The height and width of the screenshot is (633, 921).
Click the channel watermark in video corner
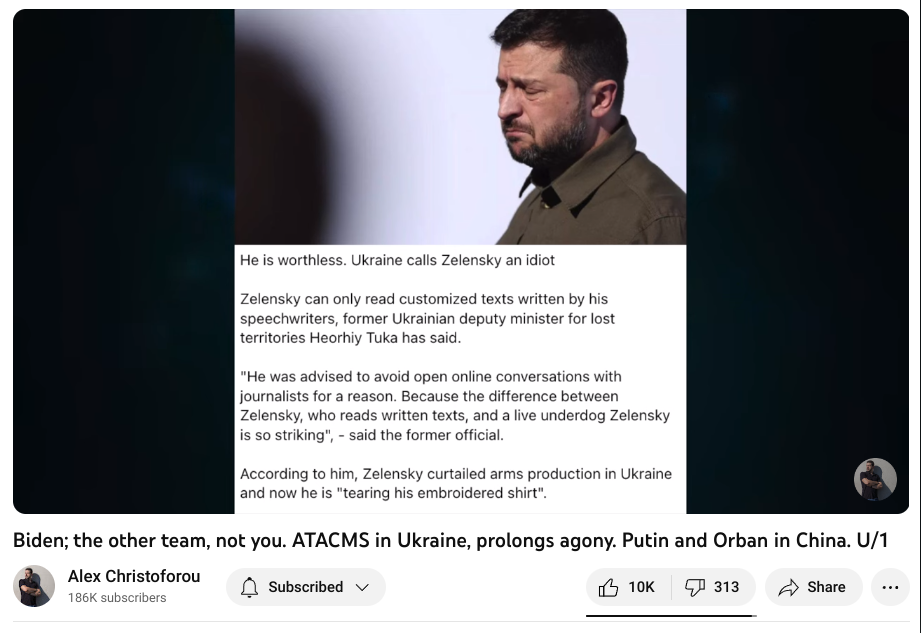pyautogui.click(x=875, y=479)
